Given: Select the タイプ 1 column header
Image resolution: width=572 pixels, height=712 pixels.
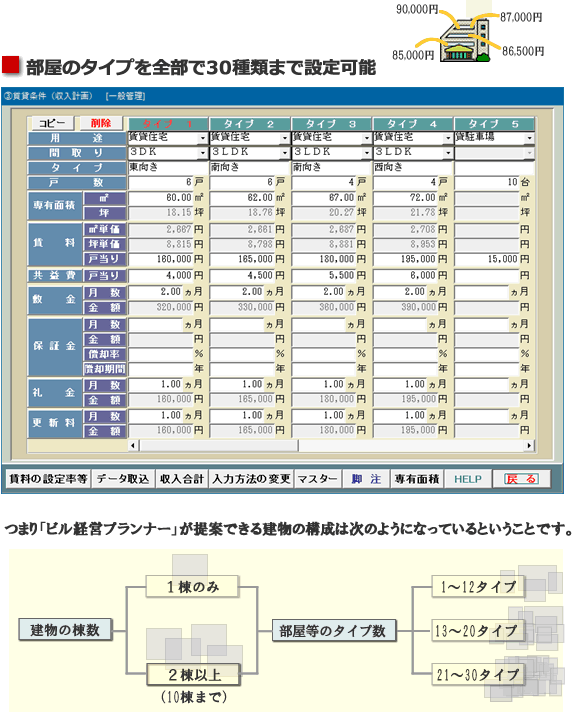Looking at the screenshot, I should point(168,124).
